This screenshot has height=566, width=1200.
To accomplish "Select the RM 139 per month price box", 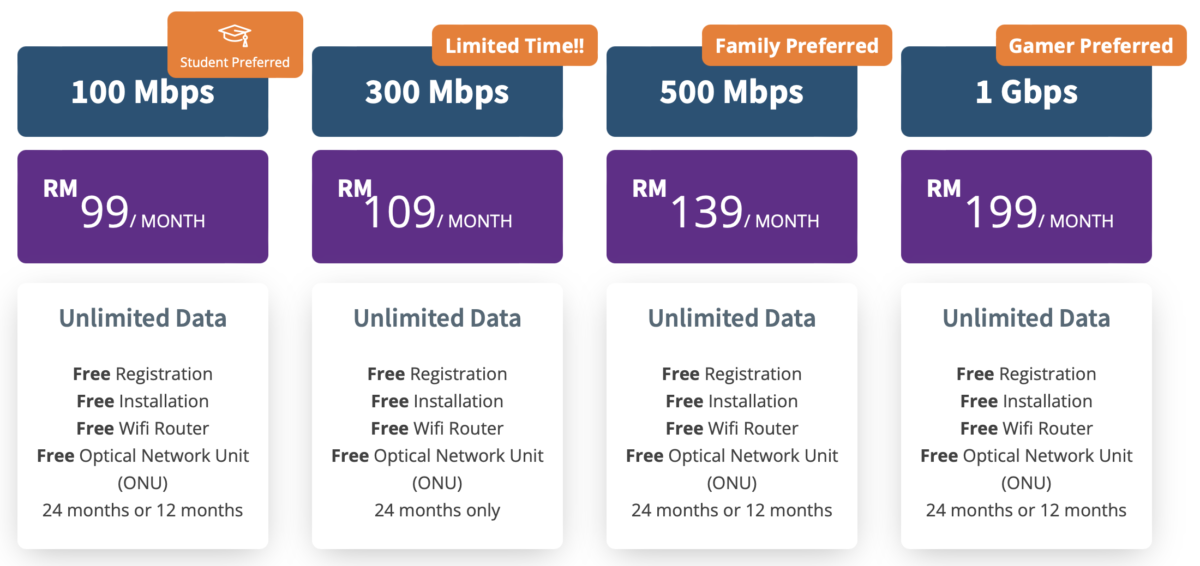I will point(731,207).
